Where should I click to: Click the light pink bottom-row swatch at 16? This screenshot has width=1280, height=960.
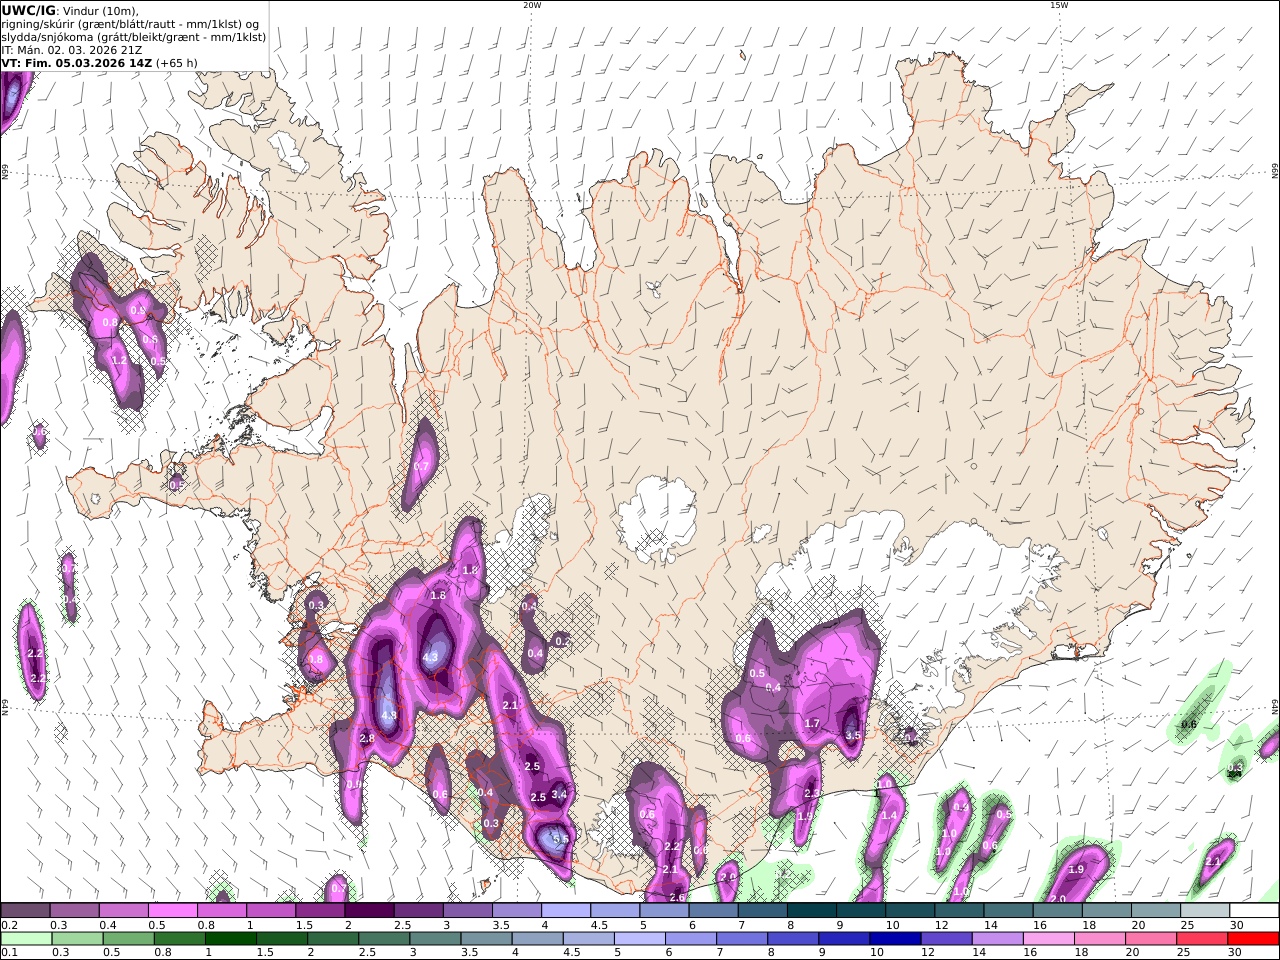point(1047,939)
